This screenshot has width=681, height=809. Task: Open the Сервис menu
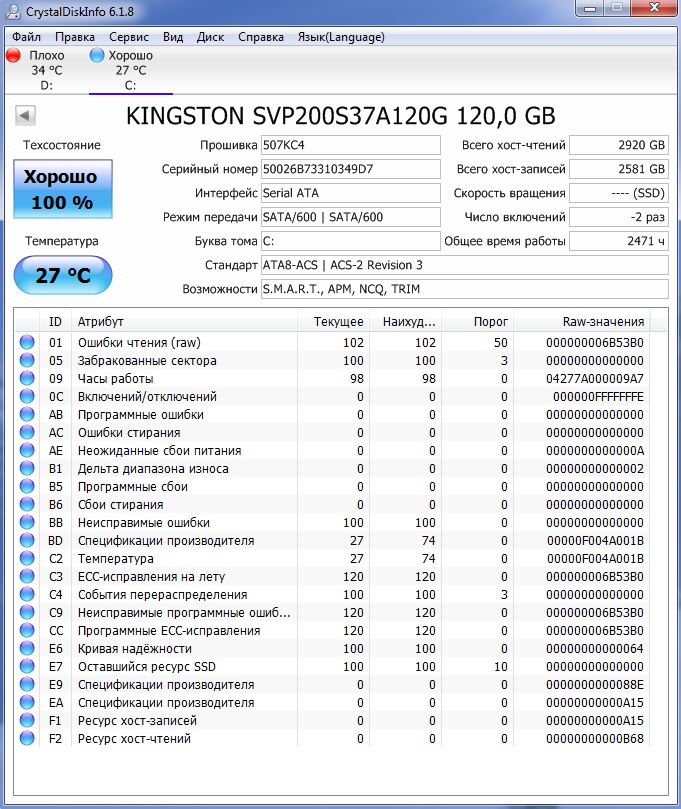click(x=129, y=37)
